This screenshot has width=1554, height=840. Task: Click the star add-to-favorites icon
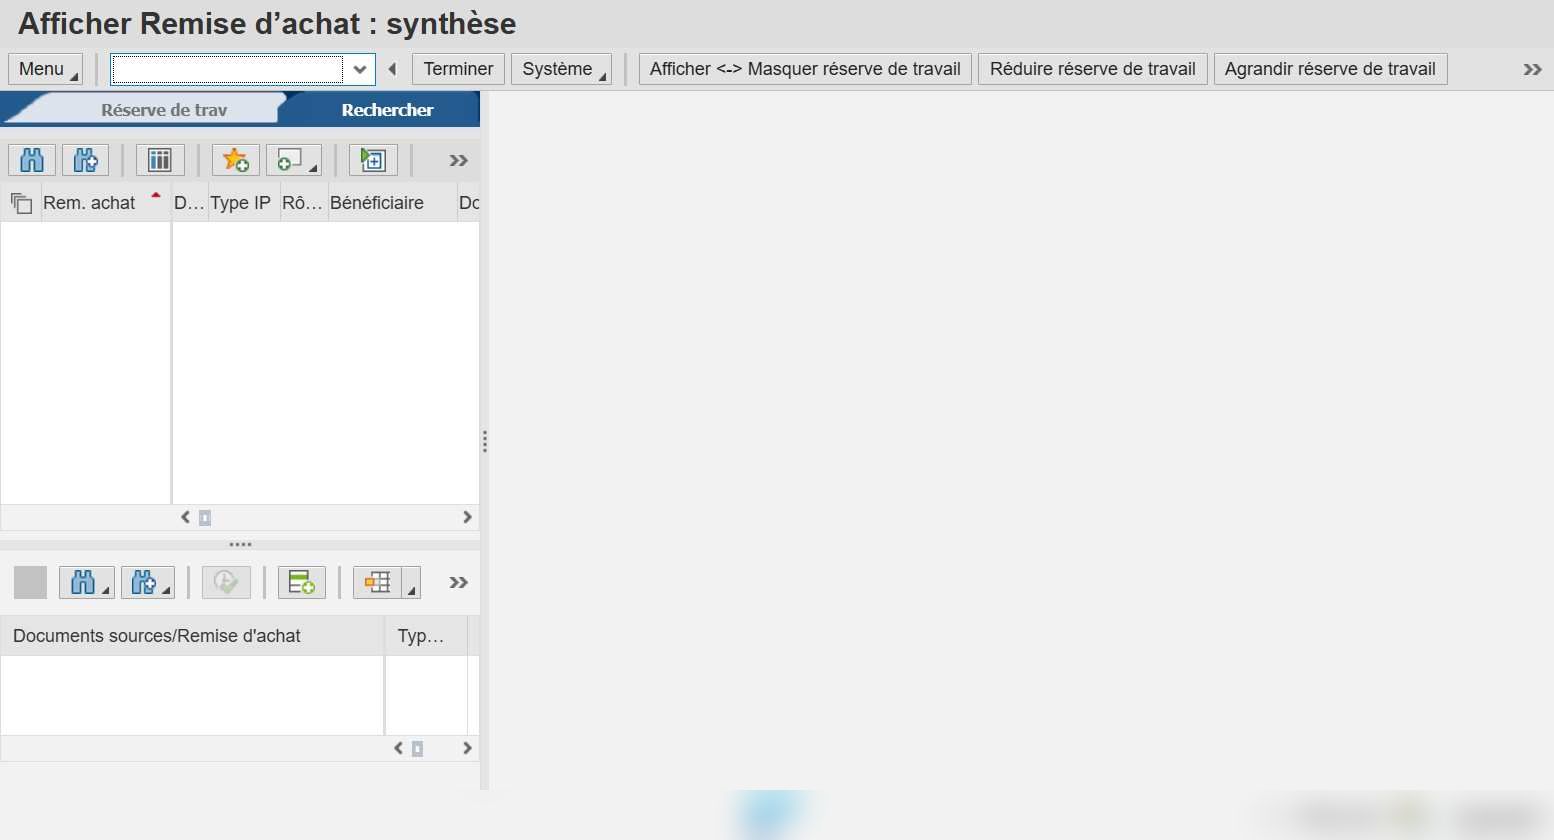coord(236,160)
